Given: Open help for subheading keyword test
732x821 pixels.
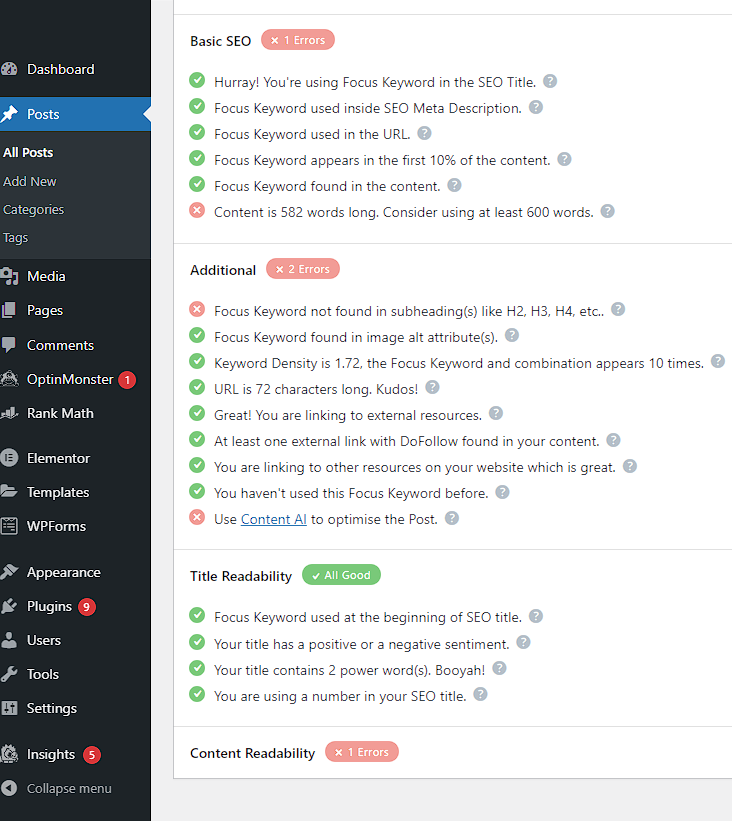Looking at the screenshot, I should [x=618, y=309].
